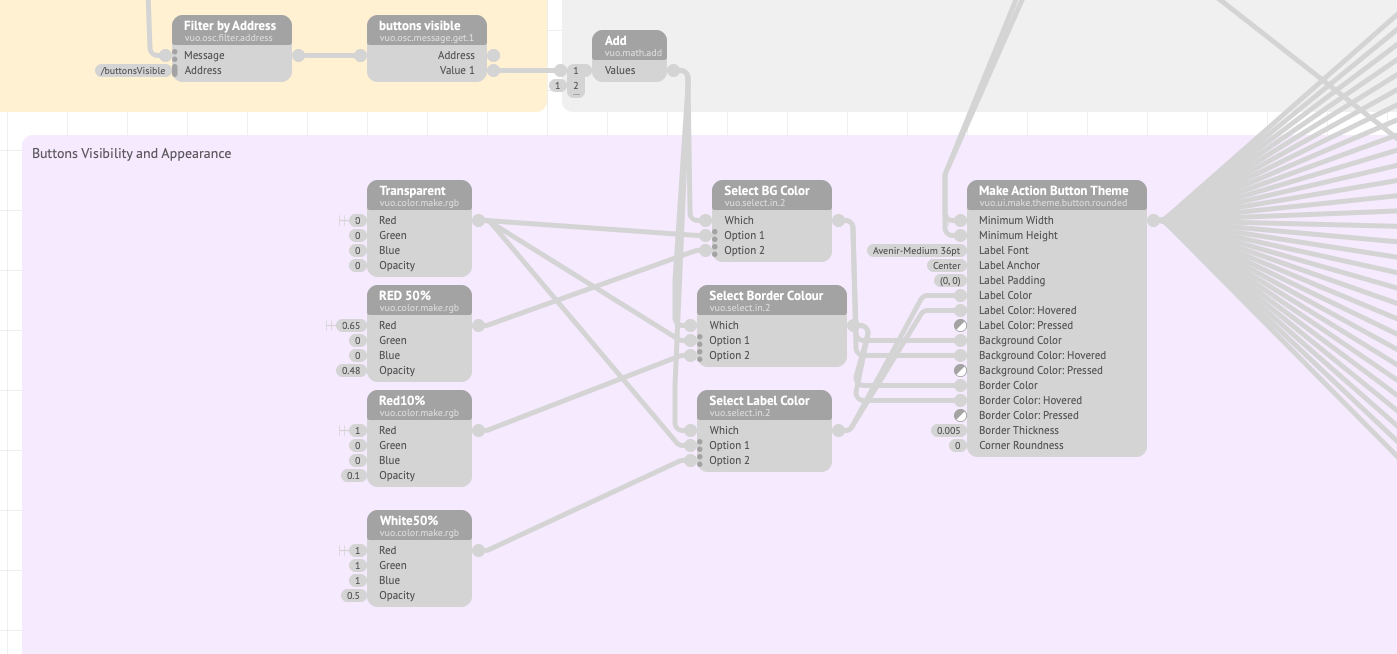The width and height of the screenshot is (1397, 654).
Task: Edit the 0.48 Opacity value on RED 50%
Action: pos(352,370)
